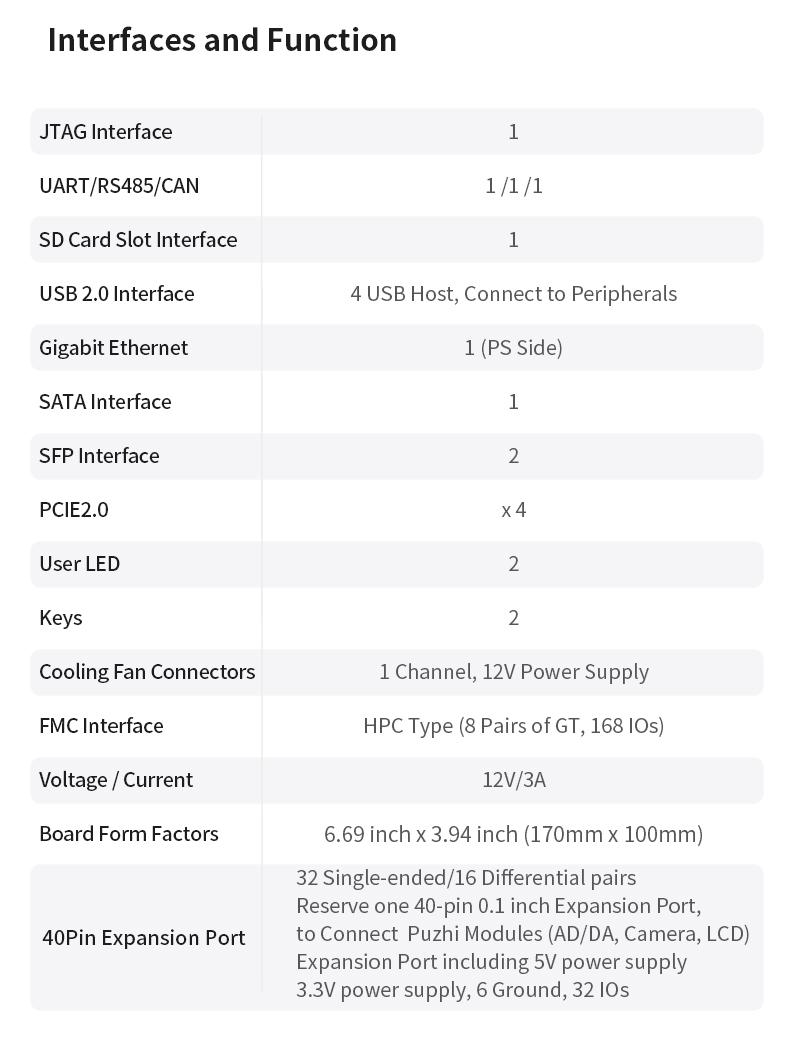Select the '12V/3A' voltage value
This screenshot has width=790, height=1046.
point(513,780)
